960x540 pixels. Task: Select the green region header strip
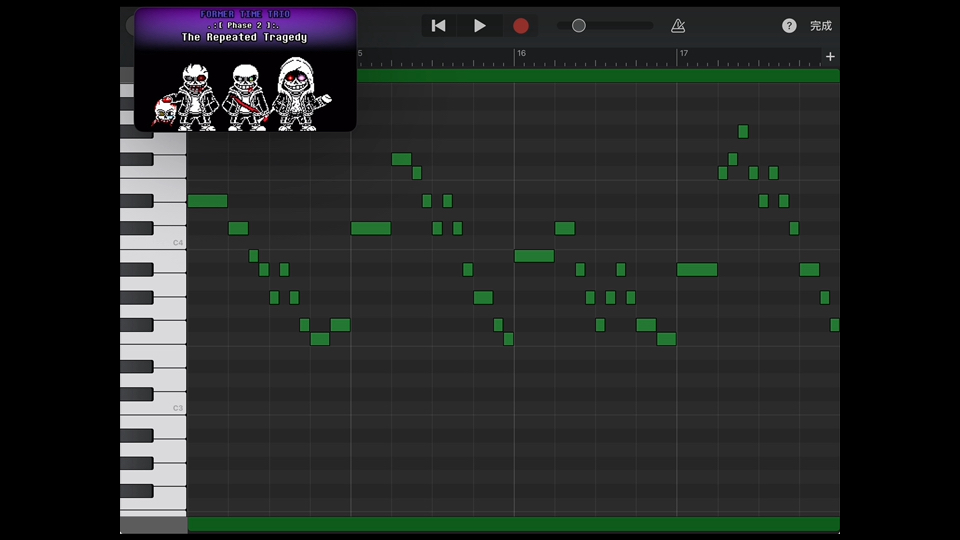(598, 76)
